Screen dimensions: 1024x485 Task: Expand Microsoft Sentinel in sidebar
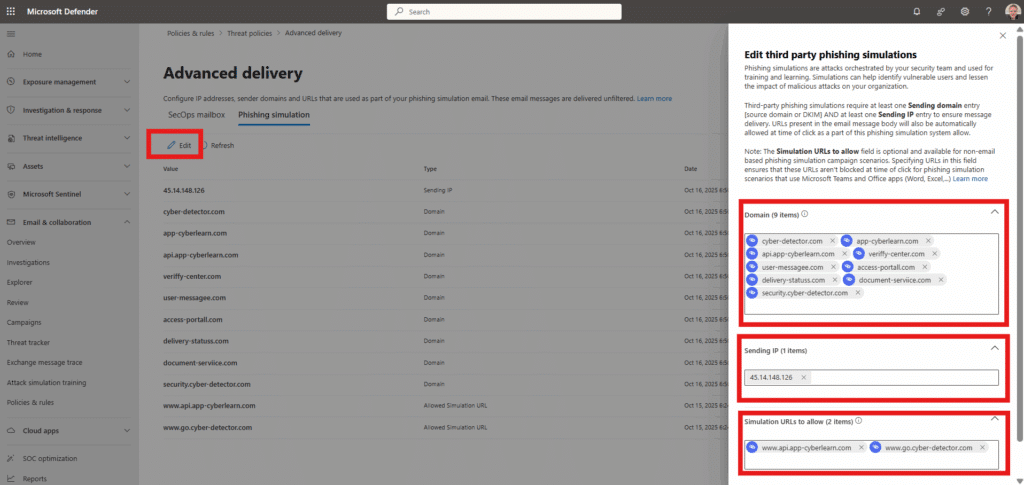click(127, 195)
